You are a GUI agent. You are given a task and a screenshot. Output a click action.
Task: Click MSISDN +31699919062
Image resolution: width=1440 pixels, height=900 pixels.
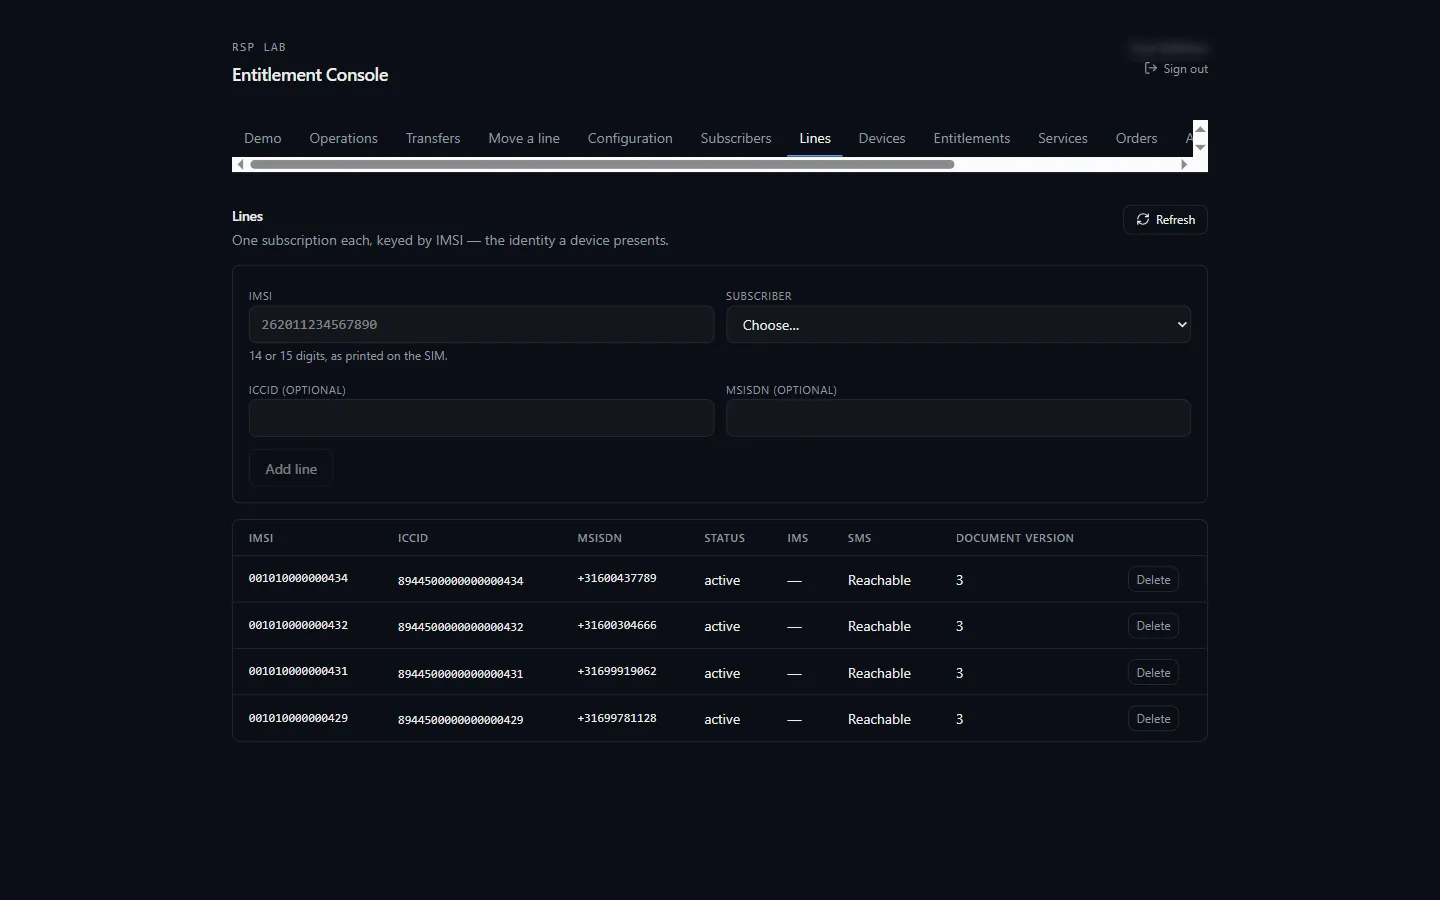coord(617,671)
